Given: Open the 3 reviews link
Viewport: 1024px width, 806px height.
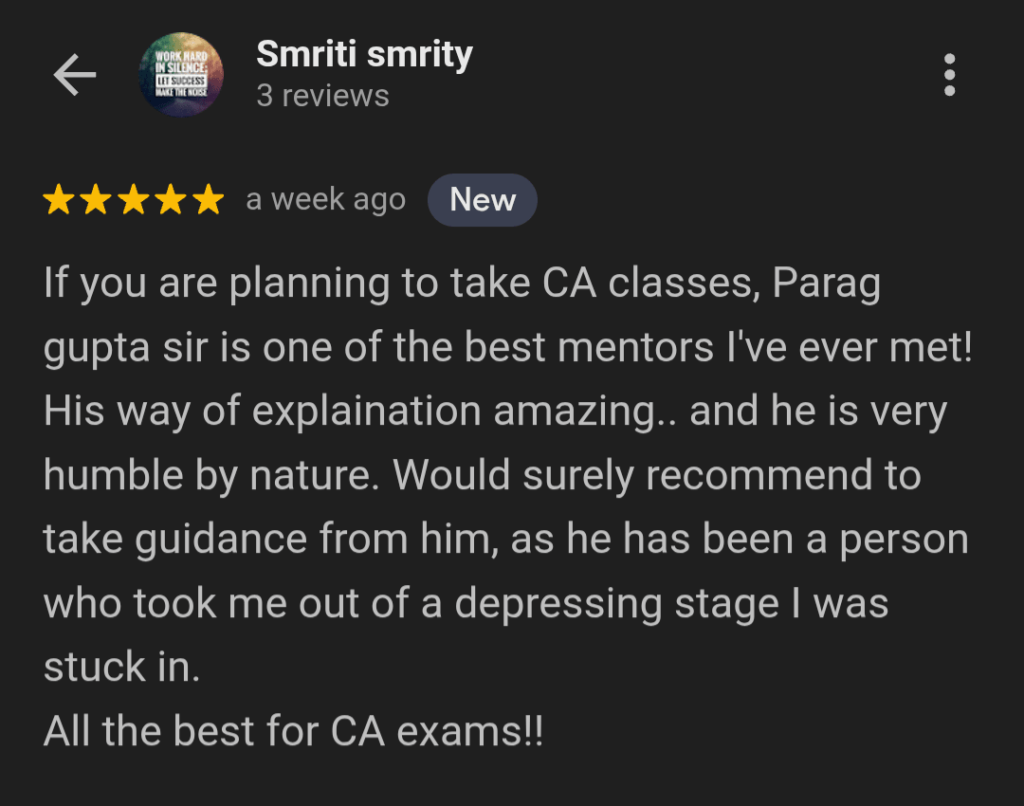Looking at the screenshot, I should coord(322,96).
